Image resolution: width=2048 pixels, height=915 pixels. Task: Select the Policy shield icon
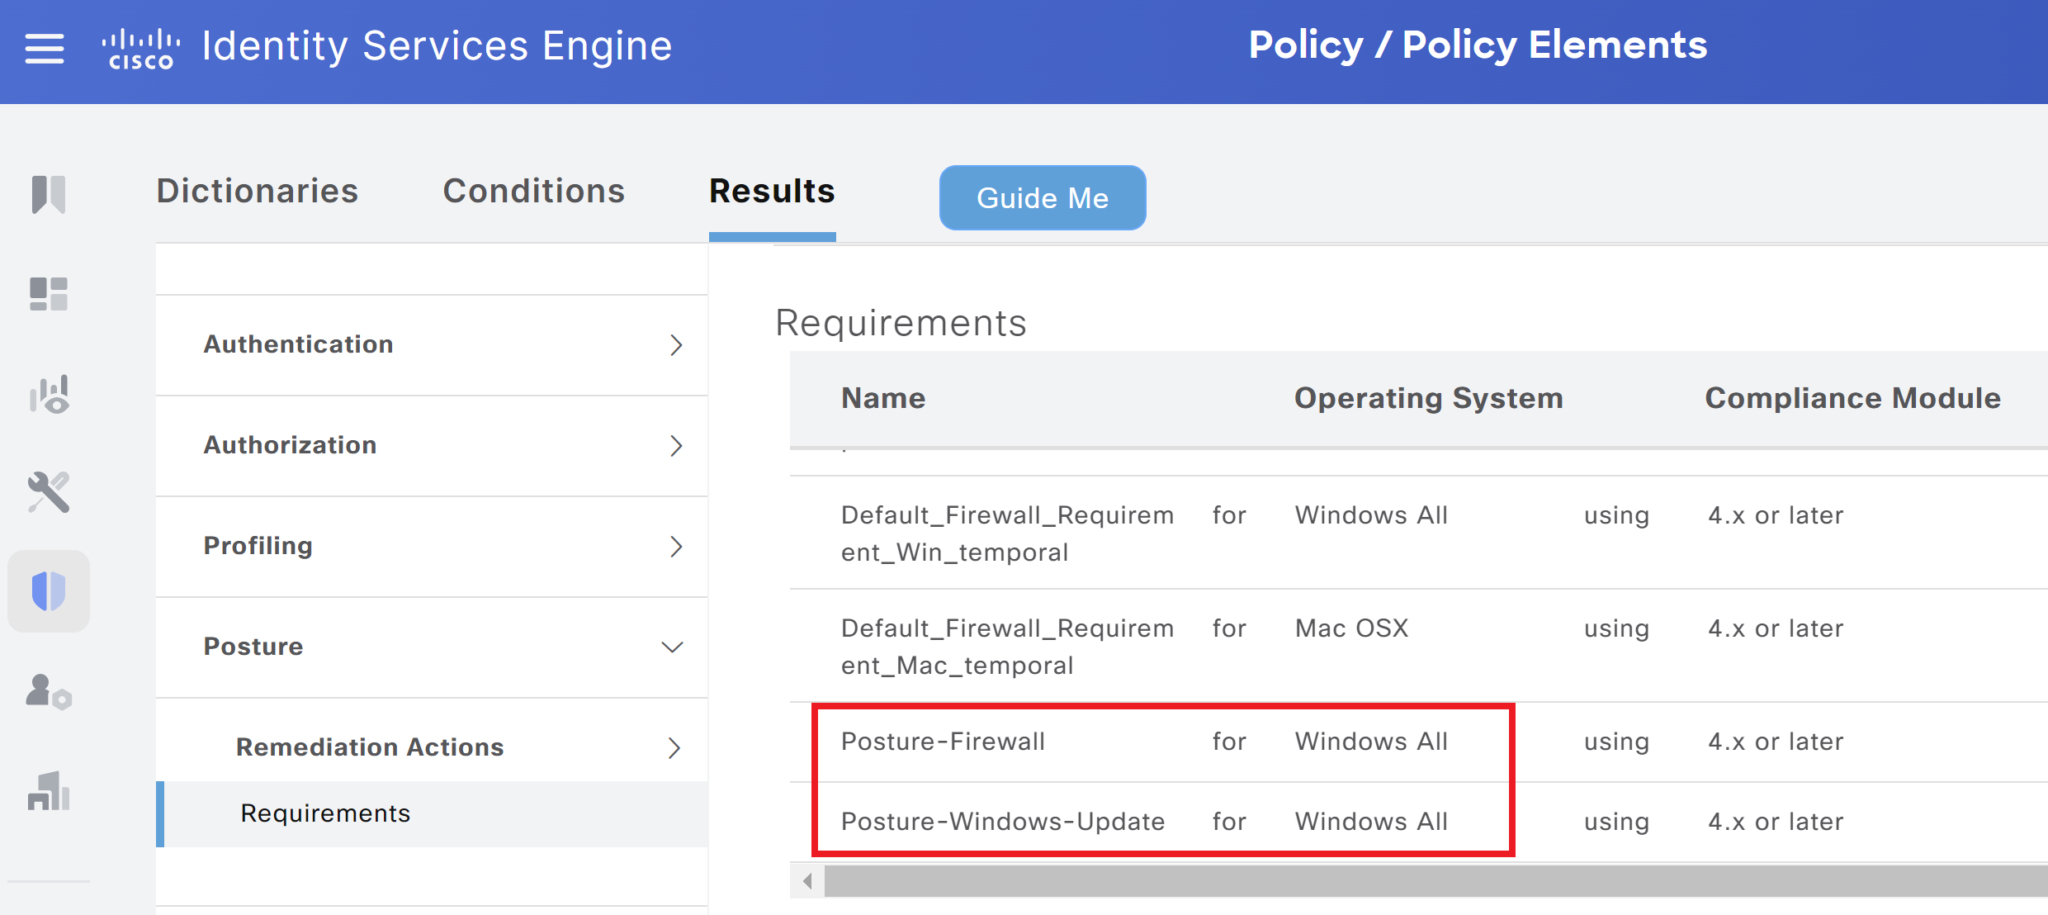49,591
